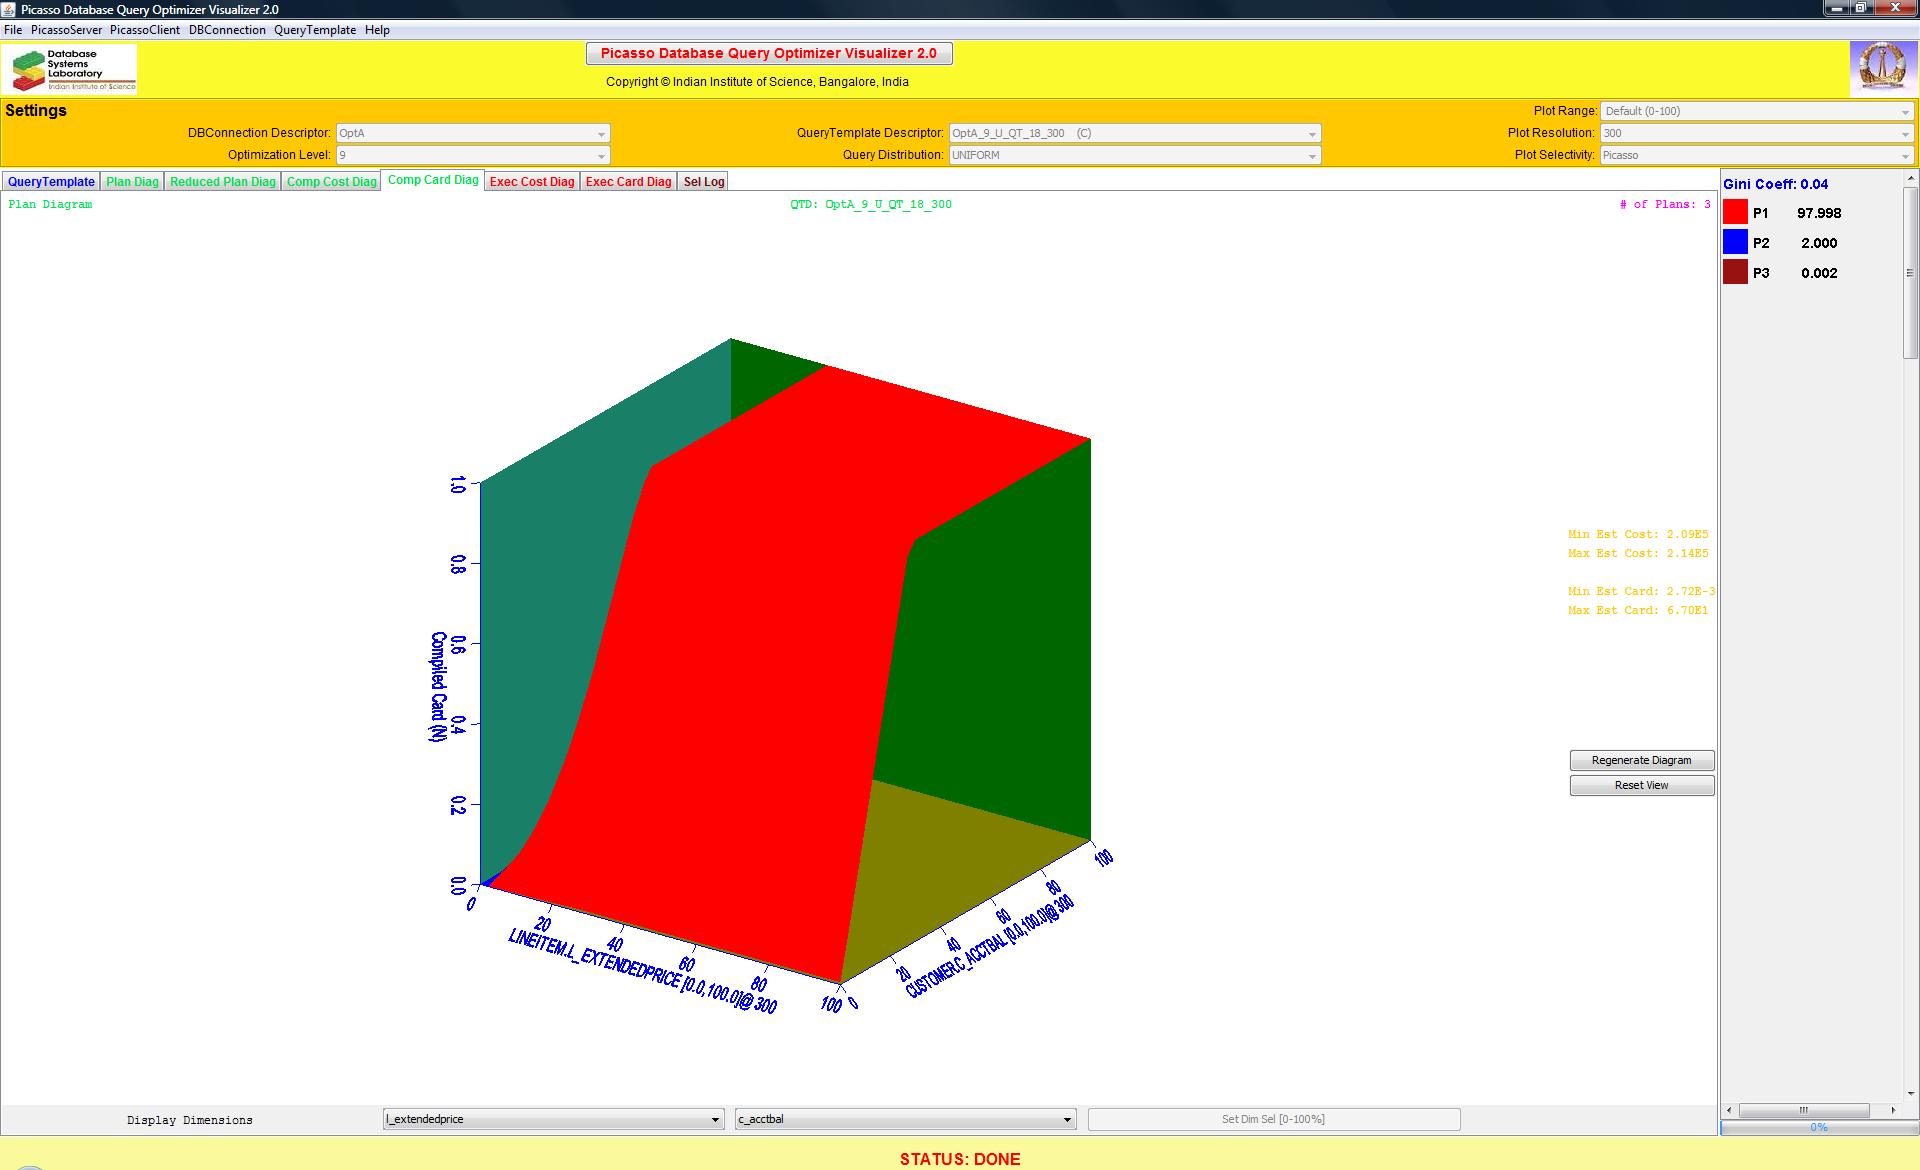Switch to the Plan Diag tab

[x=132, y=181]
